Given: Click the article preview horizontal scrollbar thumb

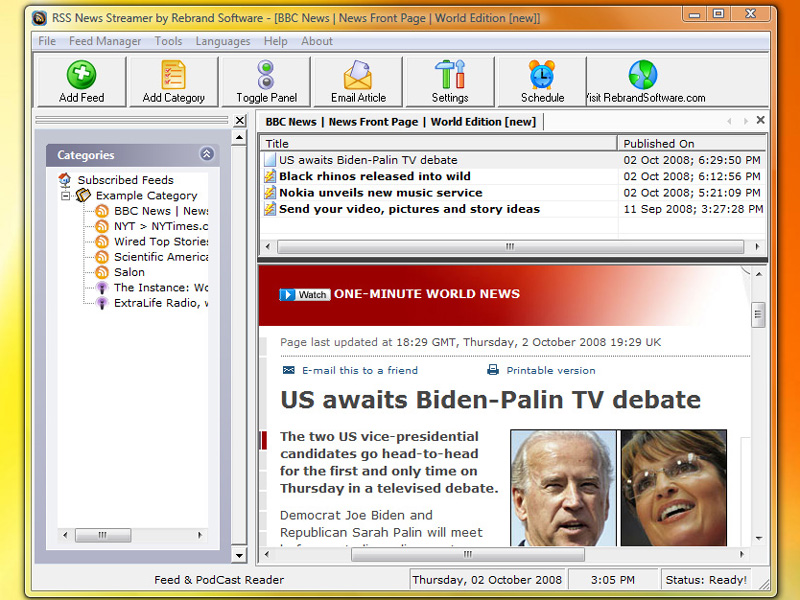Looking at the screenshot, I should pyautogui.click(x=468, y=555).
